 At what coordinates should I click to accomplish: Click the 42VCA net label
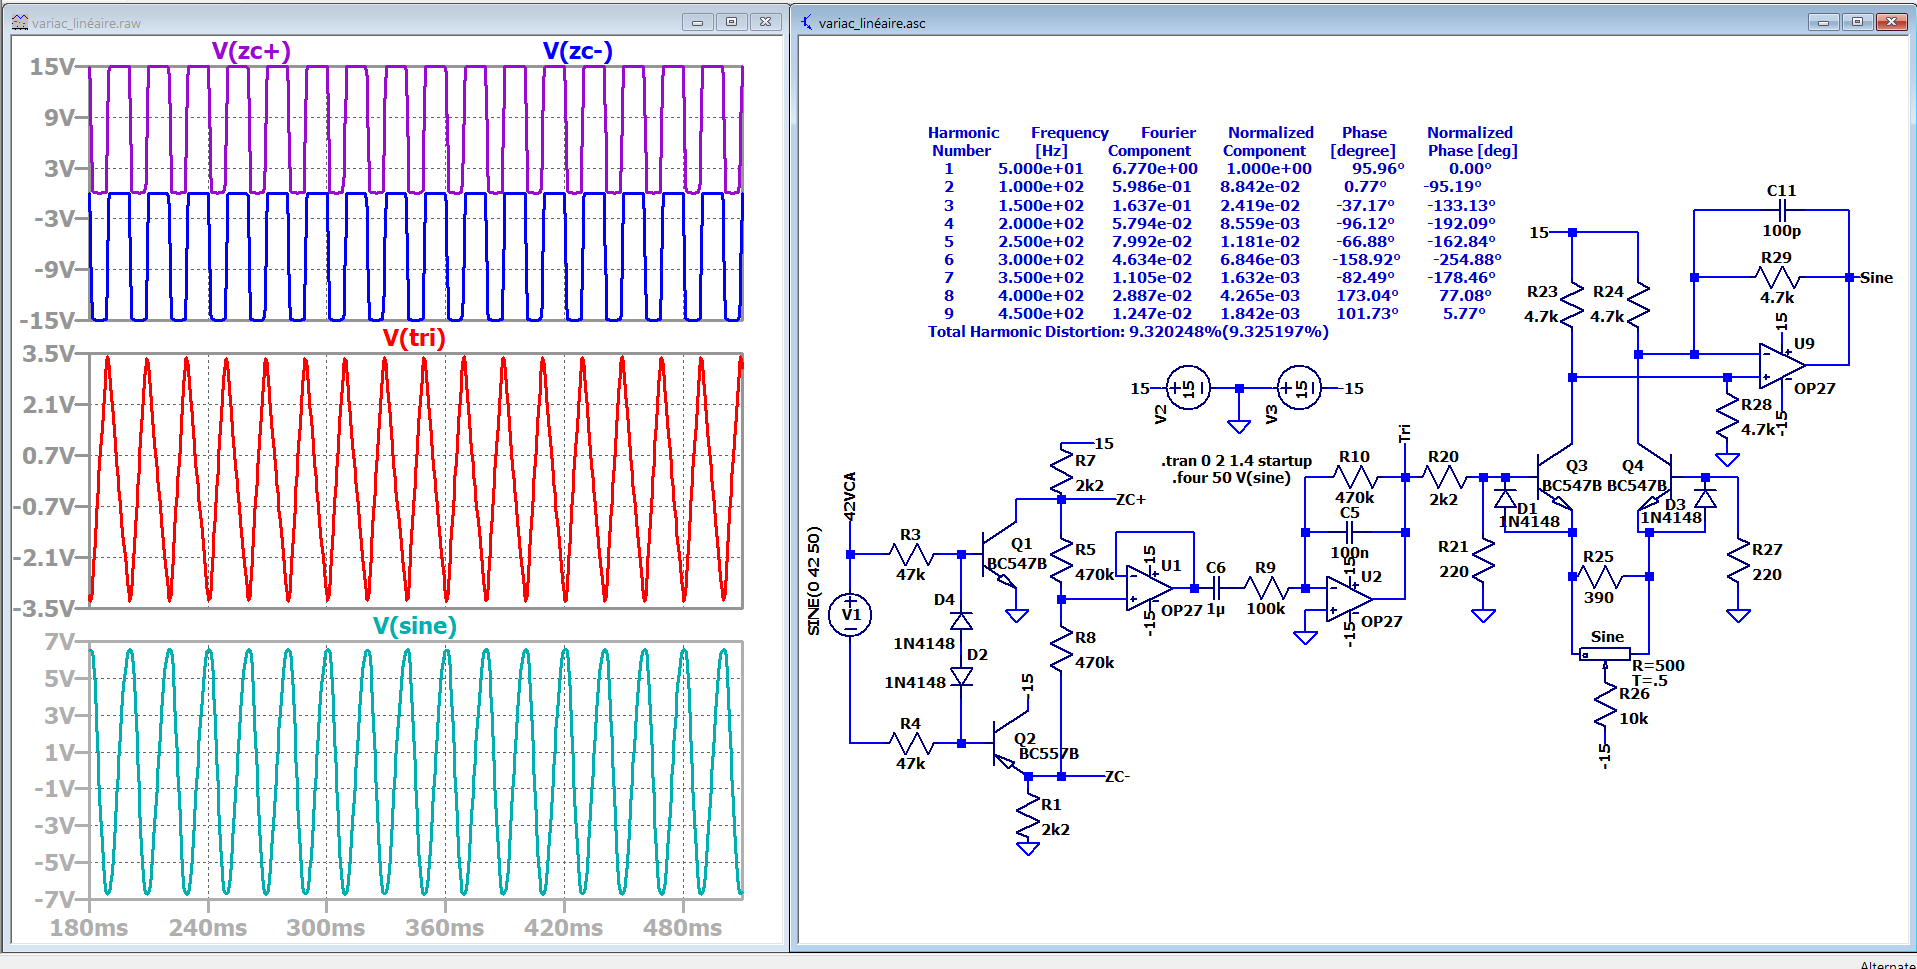(850, 496)
